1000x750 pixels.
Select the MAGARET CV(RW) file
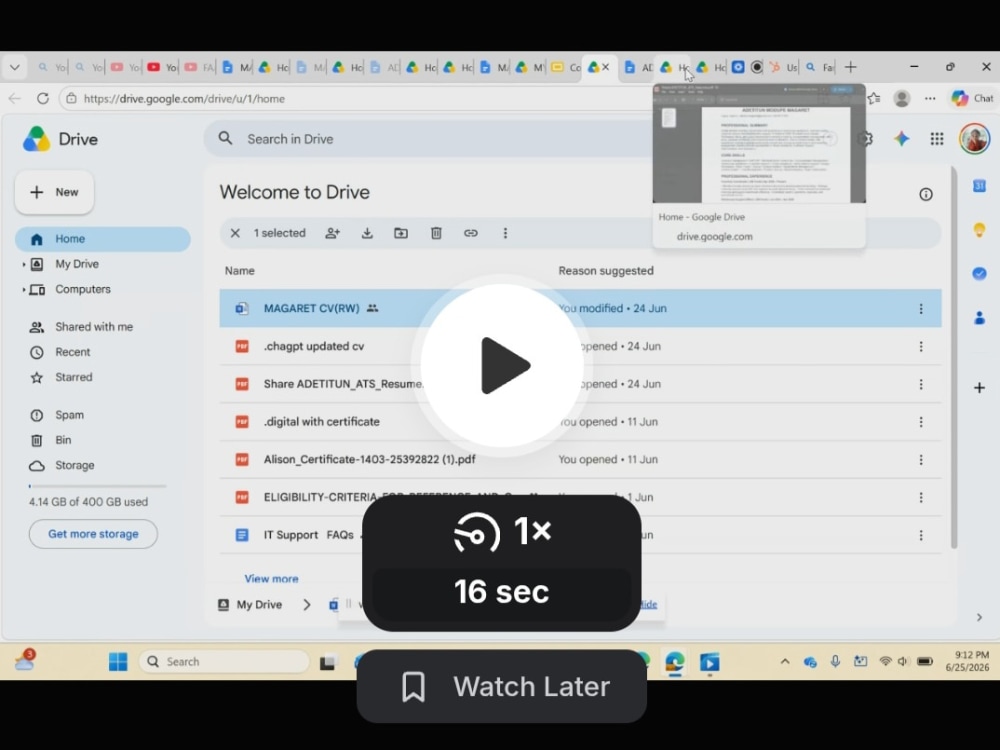click(x=580, y=309)
